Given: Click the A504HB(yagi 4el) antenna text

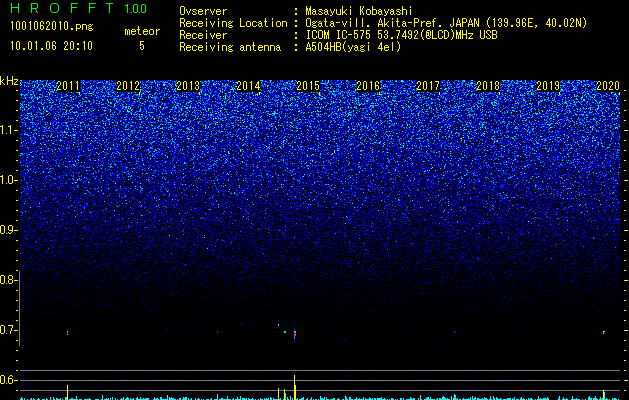Looking at the screenshot, I should coord(353,47).
